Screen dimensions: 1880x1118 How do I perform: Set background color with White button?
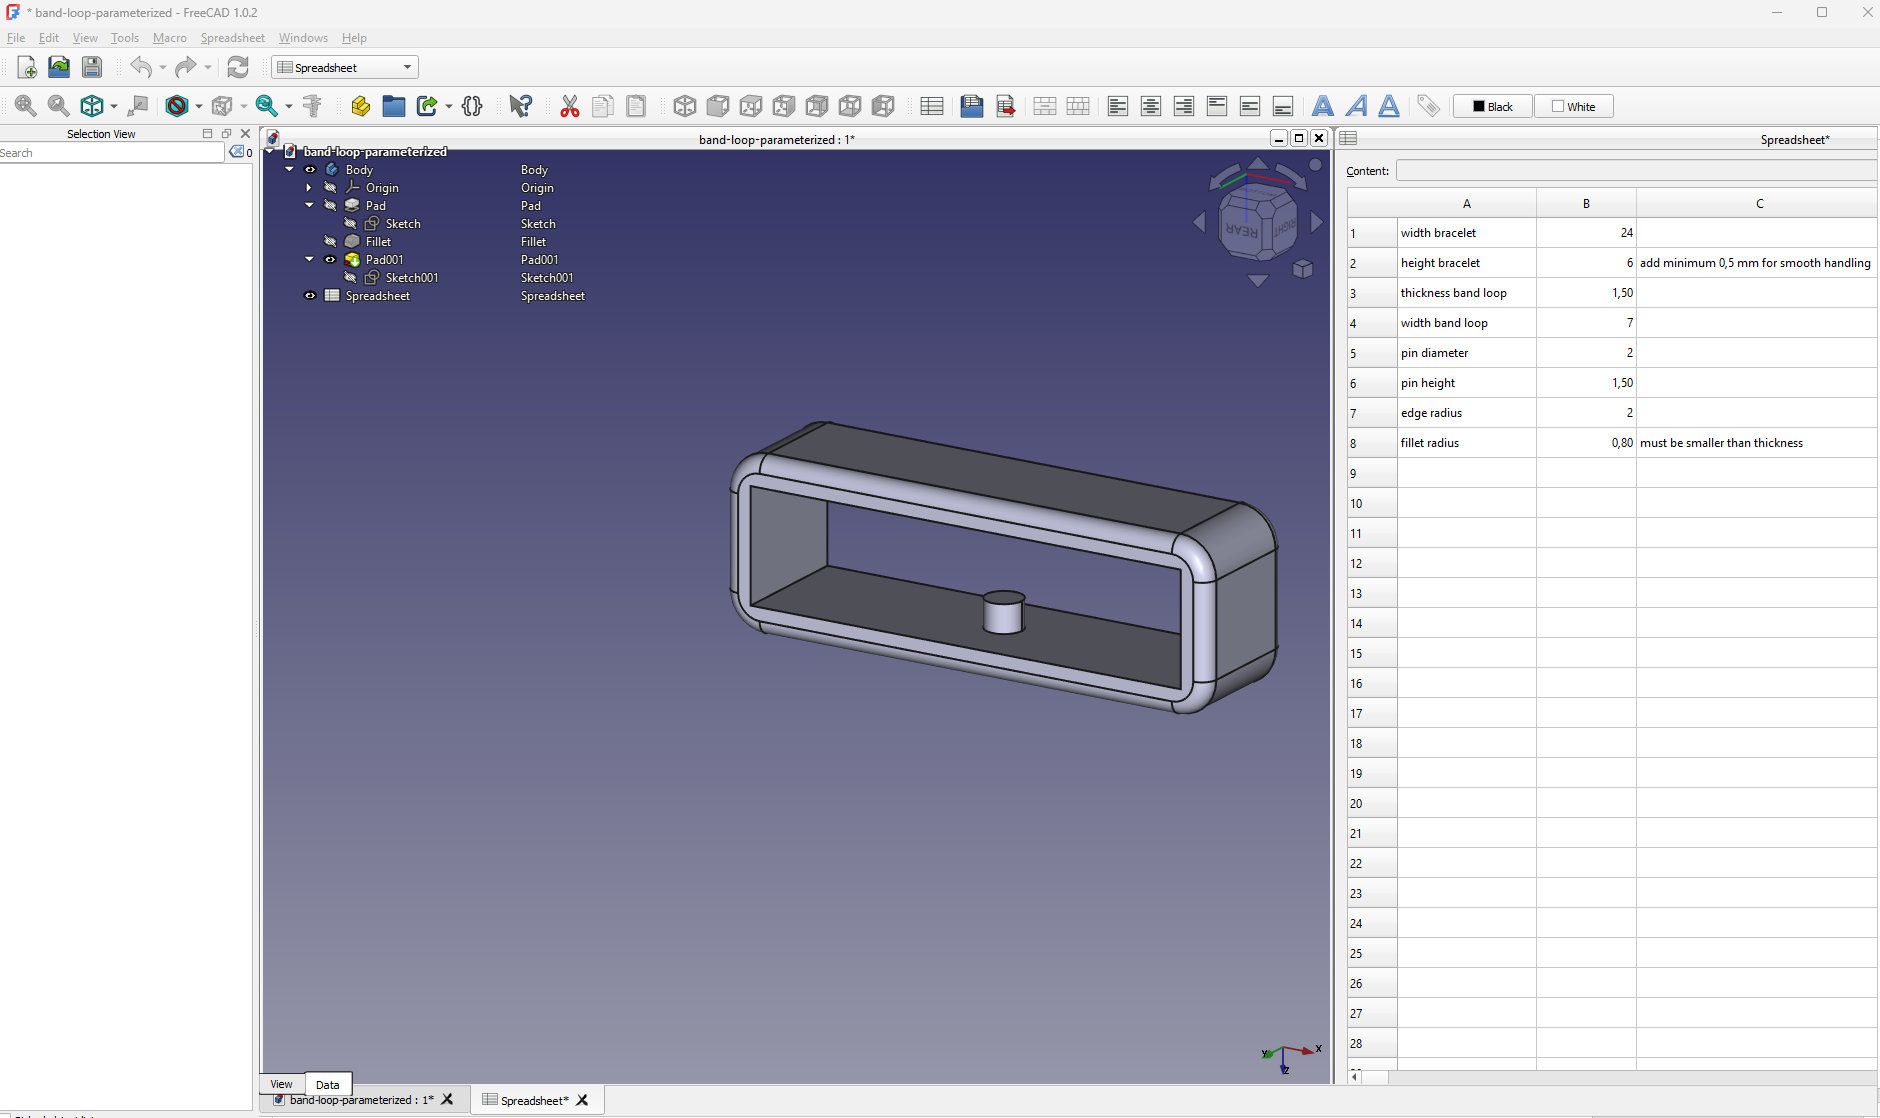click(x=1574, y=106)
